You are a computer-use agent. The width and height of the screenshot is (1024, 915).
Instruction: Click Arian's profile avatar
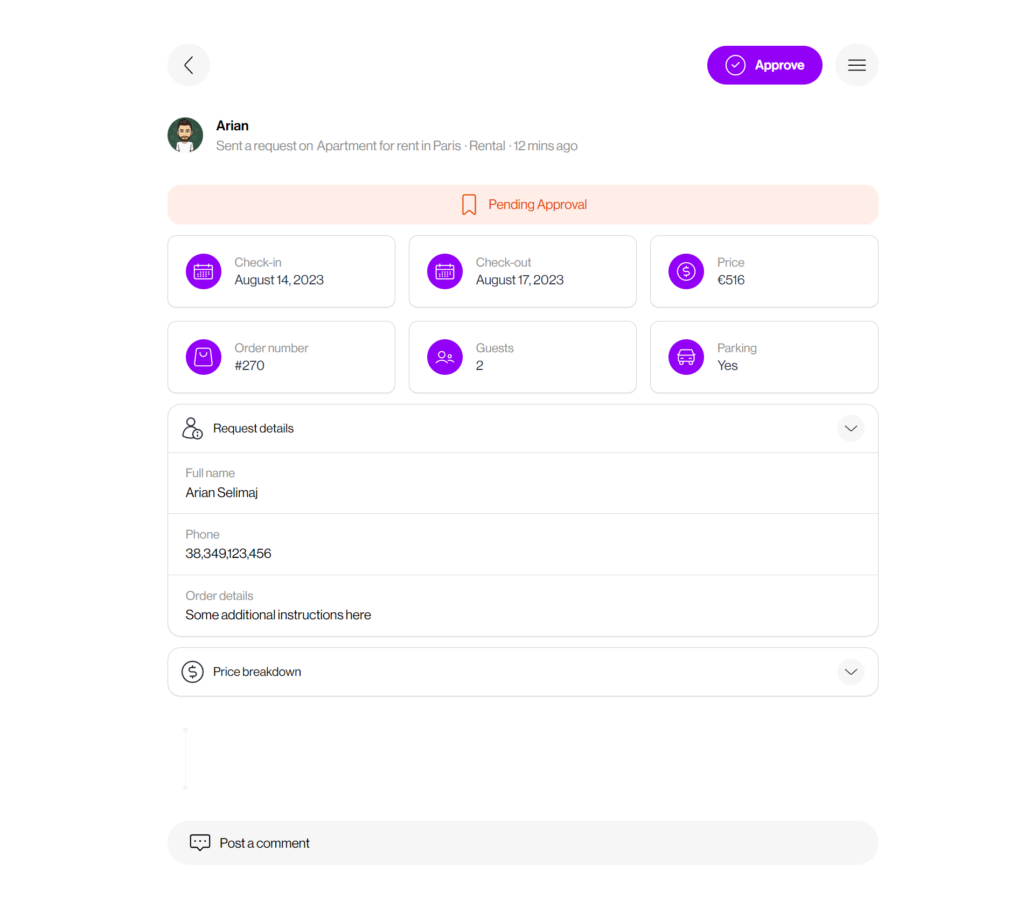click(x=185, y=135)
